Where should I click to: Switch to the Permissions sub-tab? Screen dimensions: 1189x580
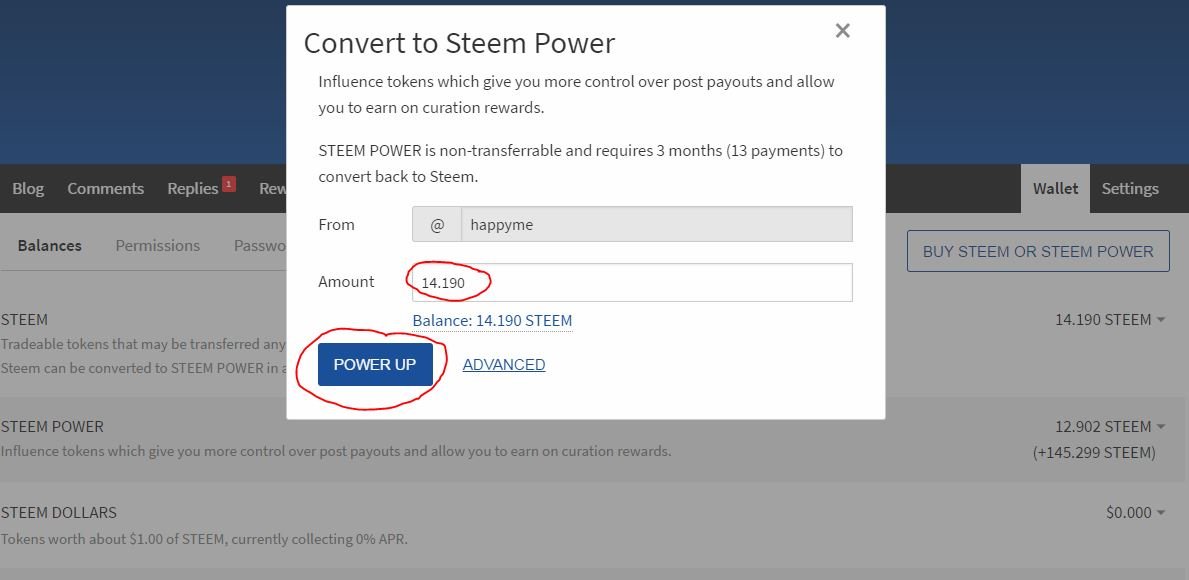click(x=157, y=246)
